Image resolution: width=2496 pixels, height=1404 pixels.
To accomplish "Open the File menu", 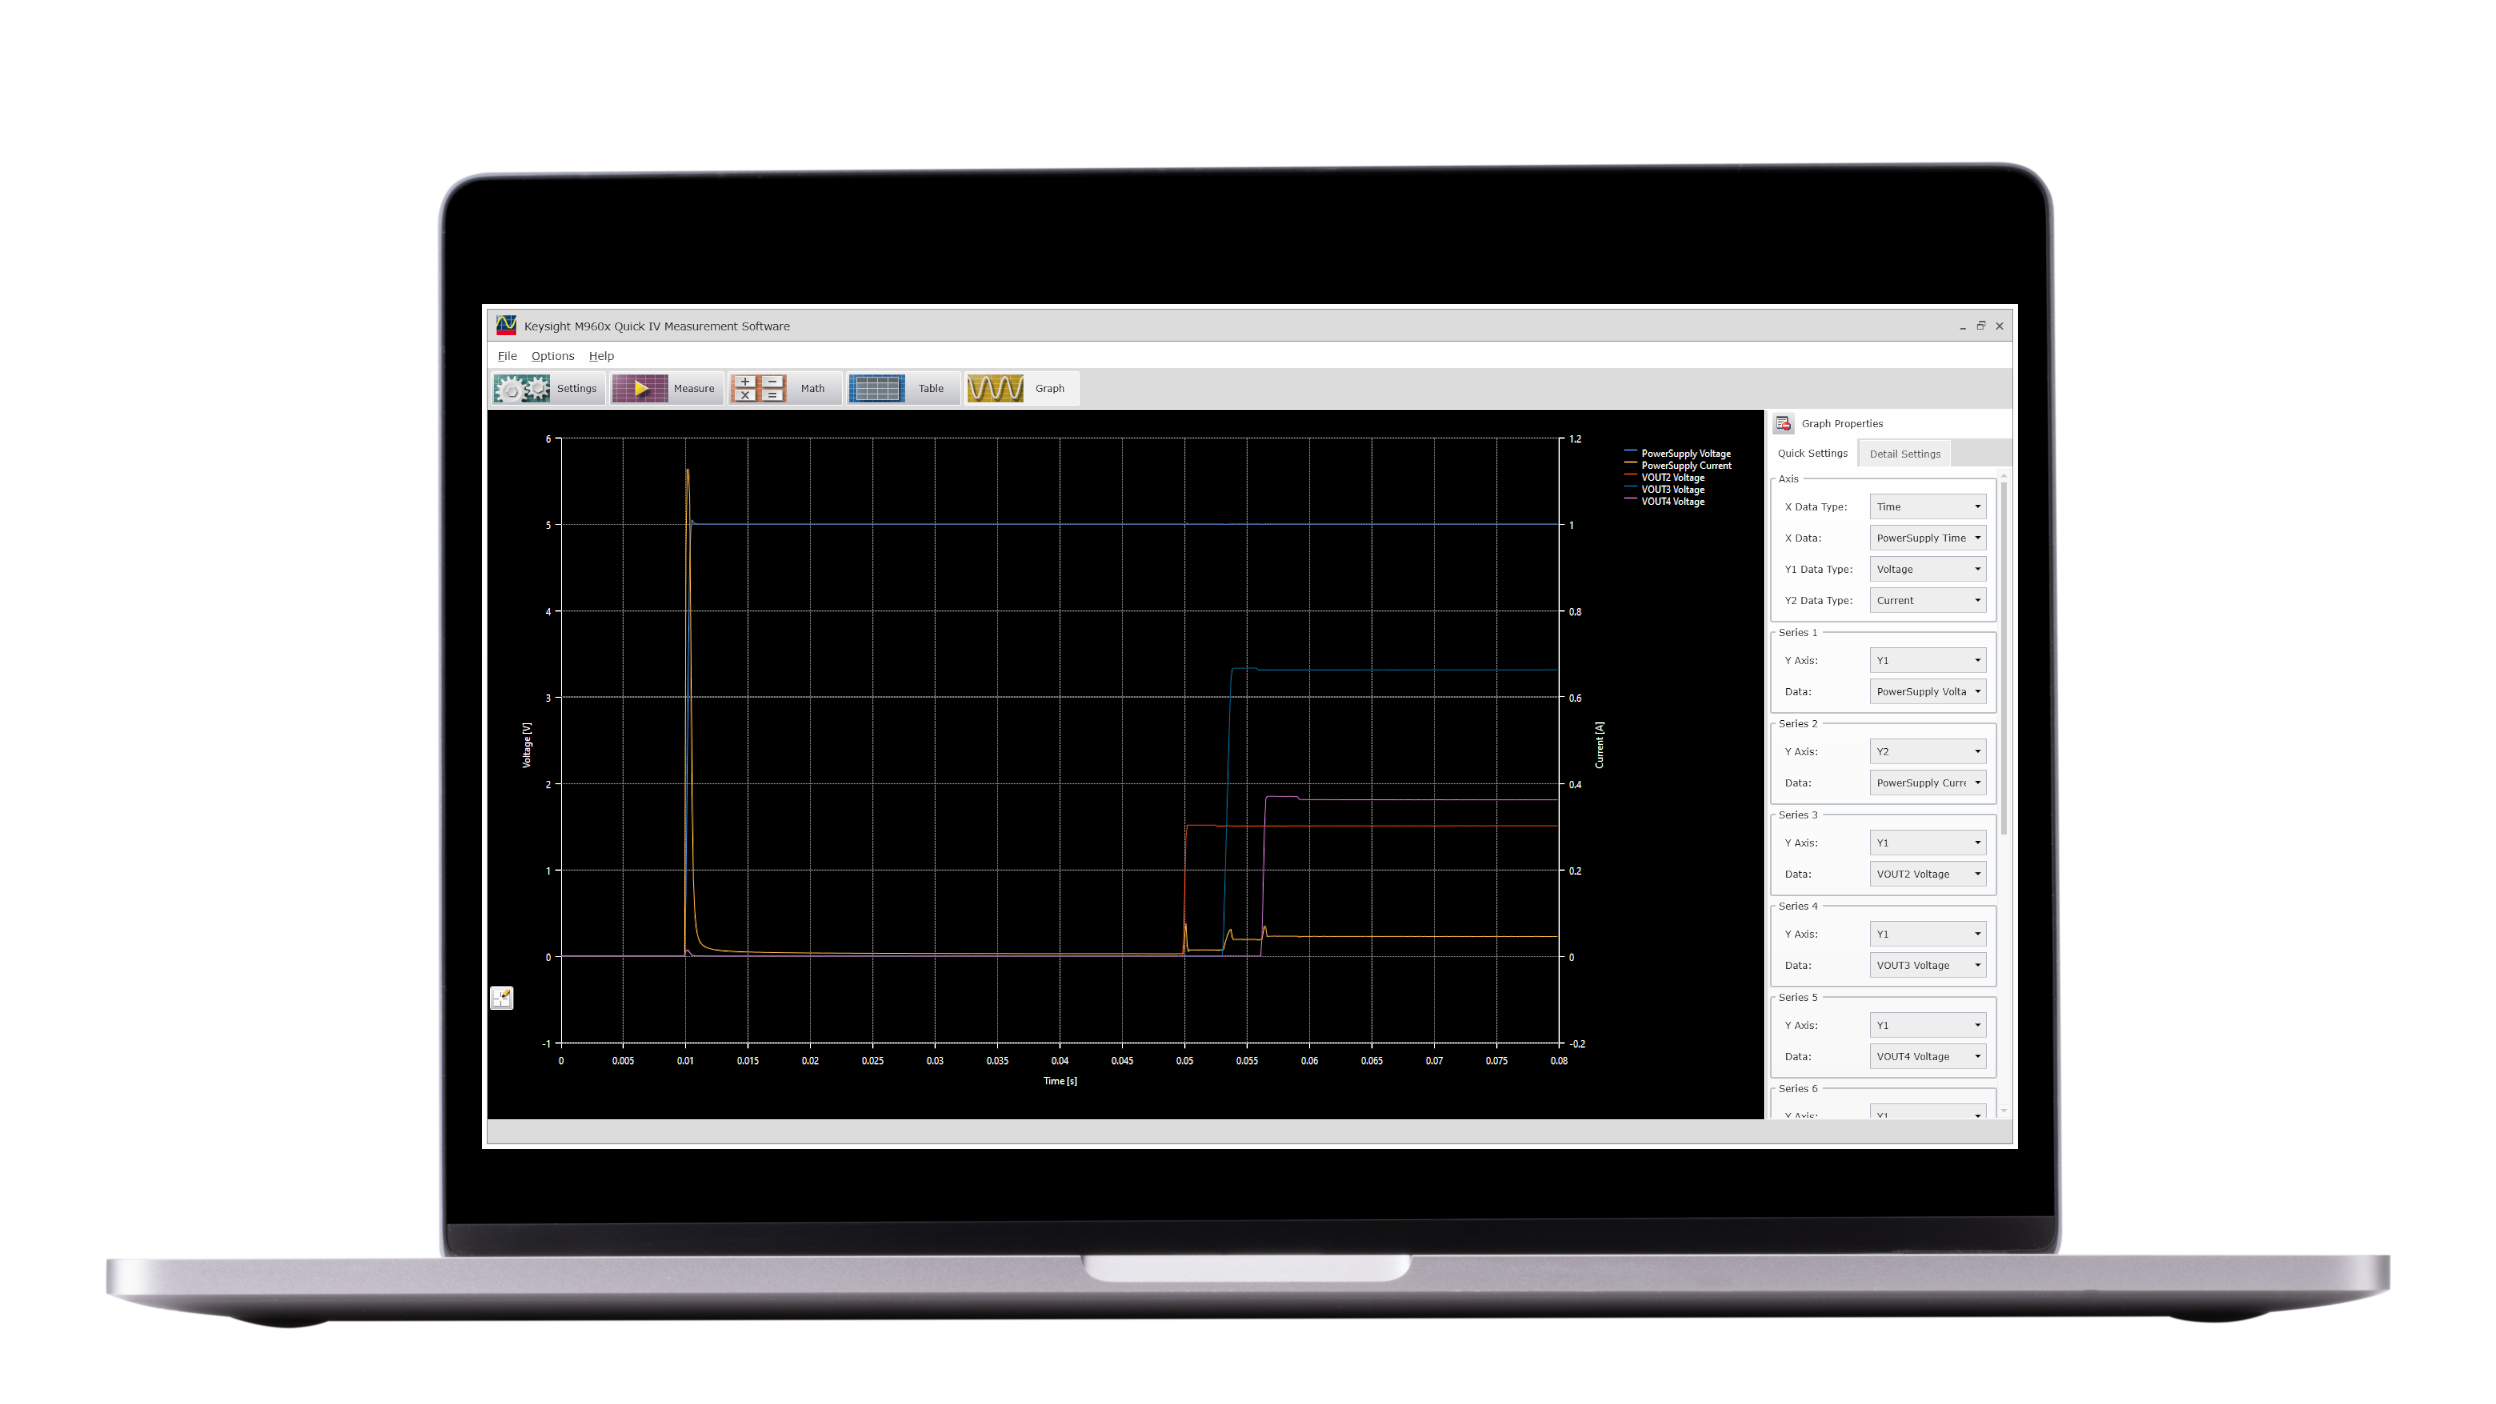I will click(x=507, y=355).
